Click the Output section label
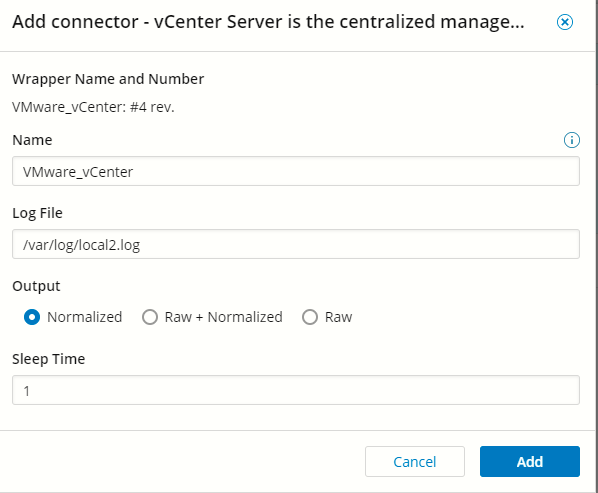The width and height of the screenshot is (598, 493). point(36,286)
